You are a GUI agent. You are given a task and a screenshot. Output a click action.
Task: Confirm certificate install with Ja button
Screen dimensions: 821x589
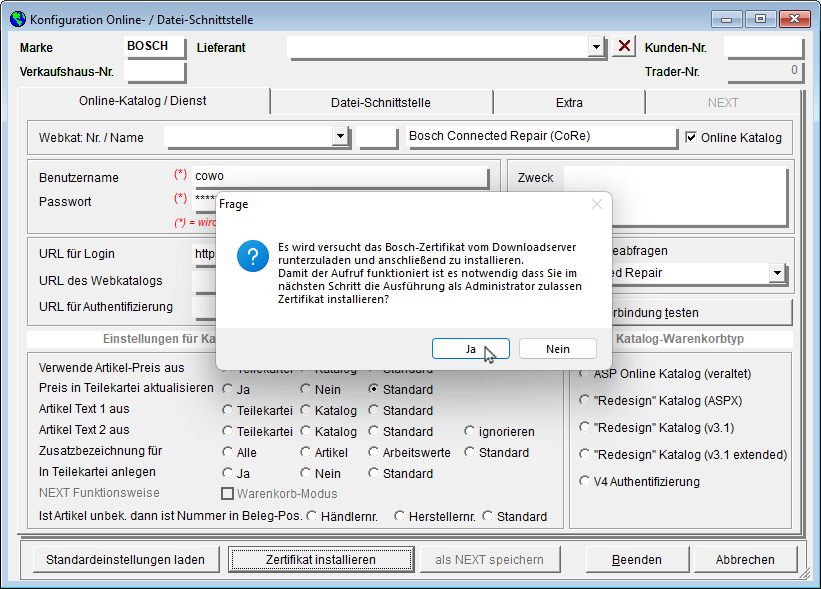pyautogui.click(x=471, y=349)
